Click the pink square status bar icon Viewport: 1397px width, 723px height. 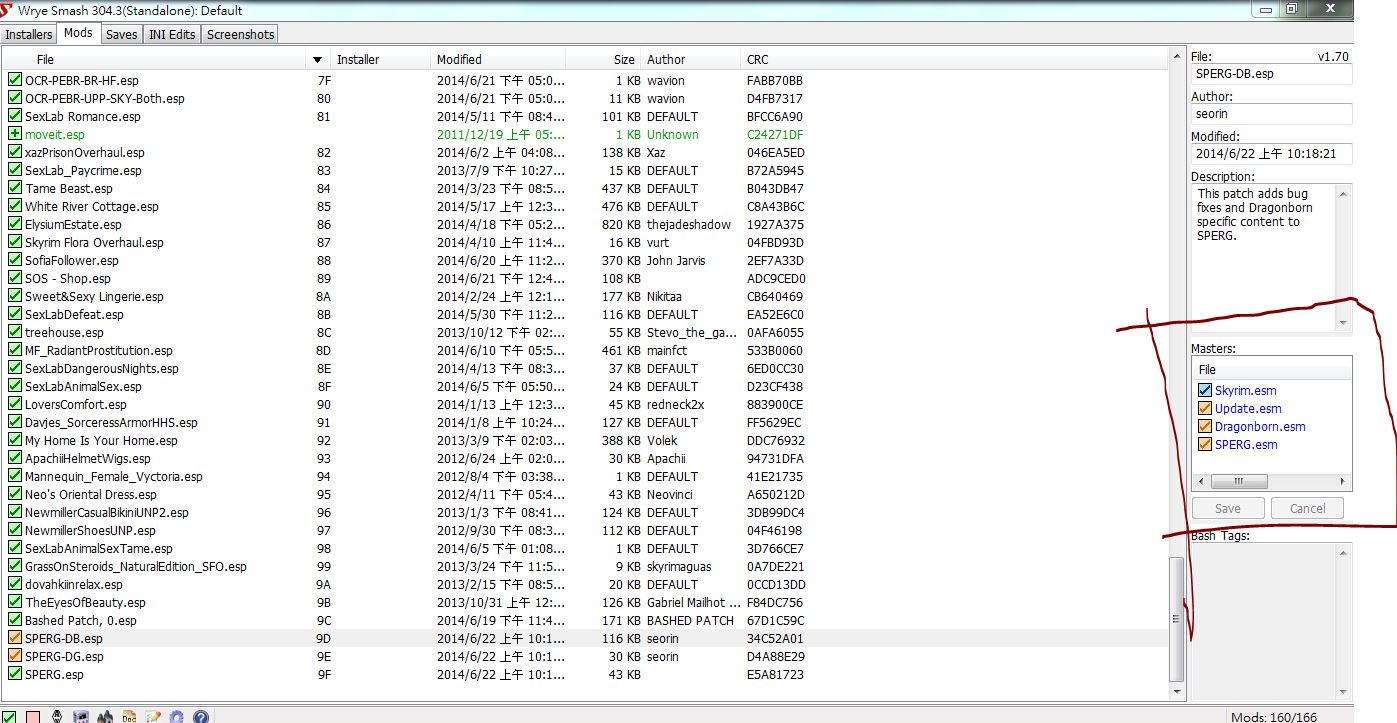[33, 716]
